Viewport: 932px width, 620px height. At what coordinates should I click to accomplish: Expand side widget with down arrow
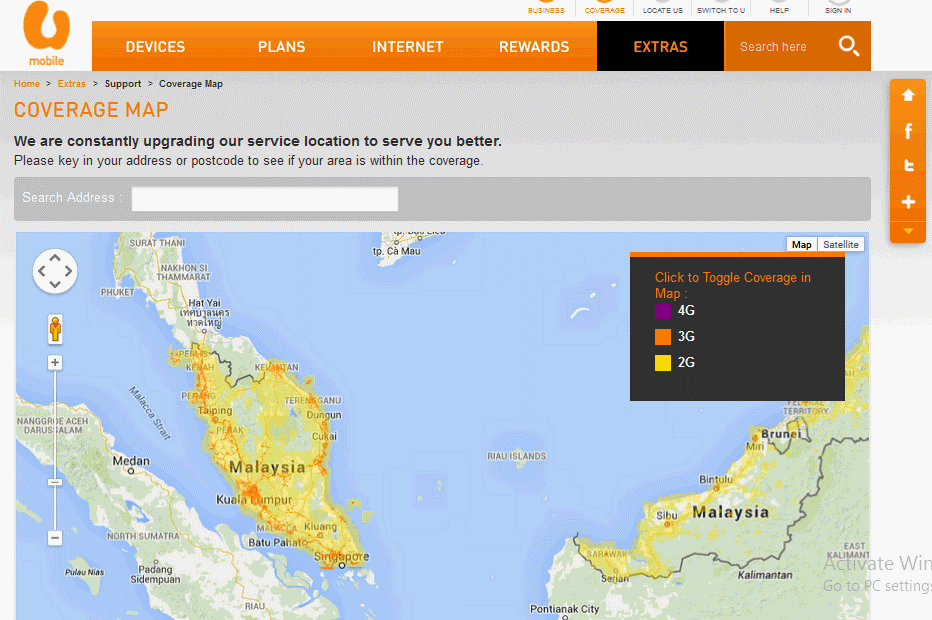(x=908, y=231)
